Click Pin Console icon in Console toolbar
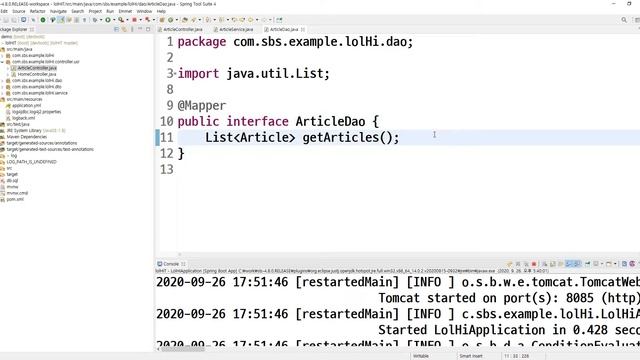This screenshot has height=360, width=640. (x=588, y=264)
